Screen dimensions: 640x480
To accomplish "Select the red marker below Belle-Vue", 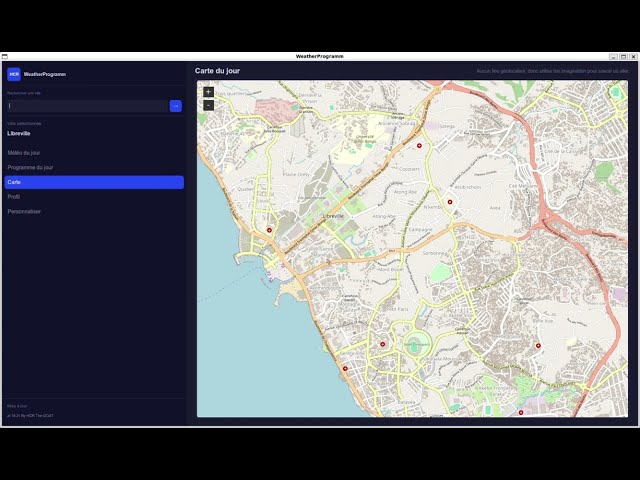I will click(538, 346).
